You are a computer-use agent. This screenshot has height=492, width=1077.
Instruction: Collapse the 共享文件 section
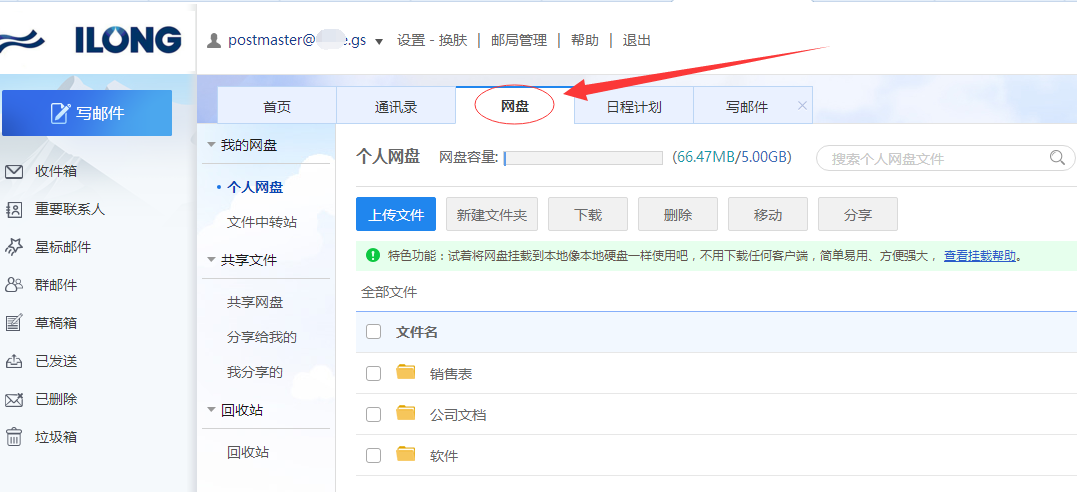(x=211, y=260)
